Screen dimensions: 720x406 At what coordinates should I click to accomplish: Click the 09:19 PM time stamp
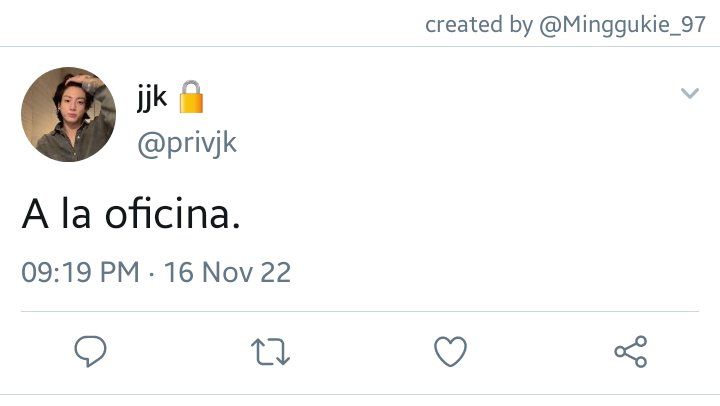80,272
